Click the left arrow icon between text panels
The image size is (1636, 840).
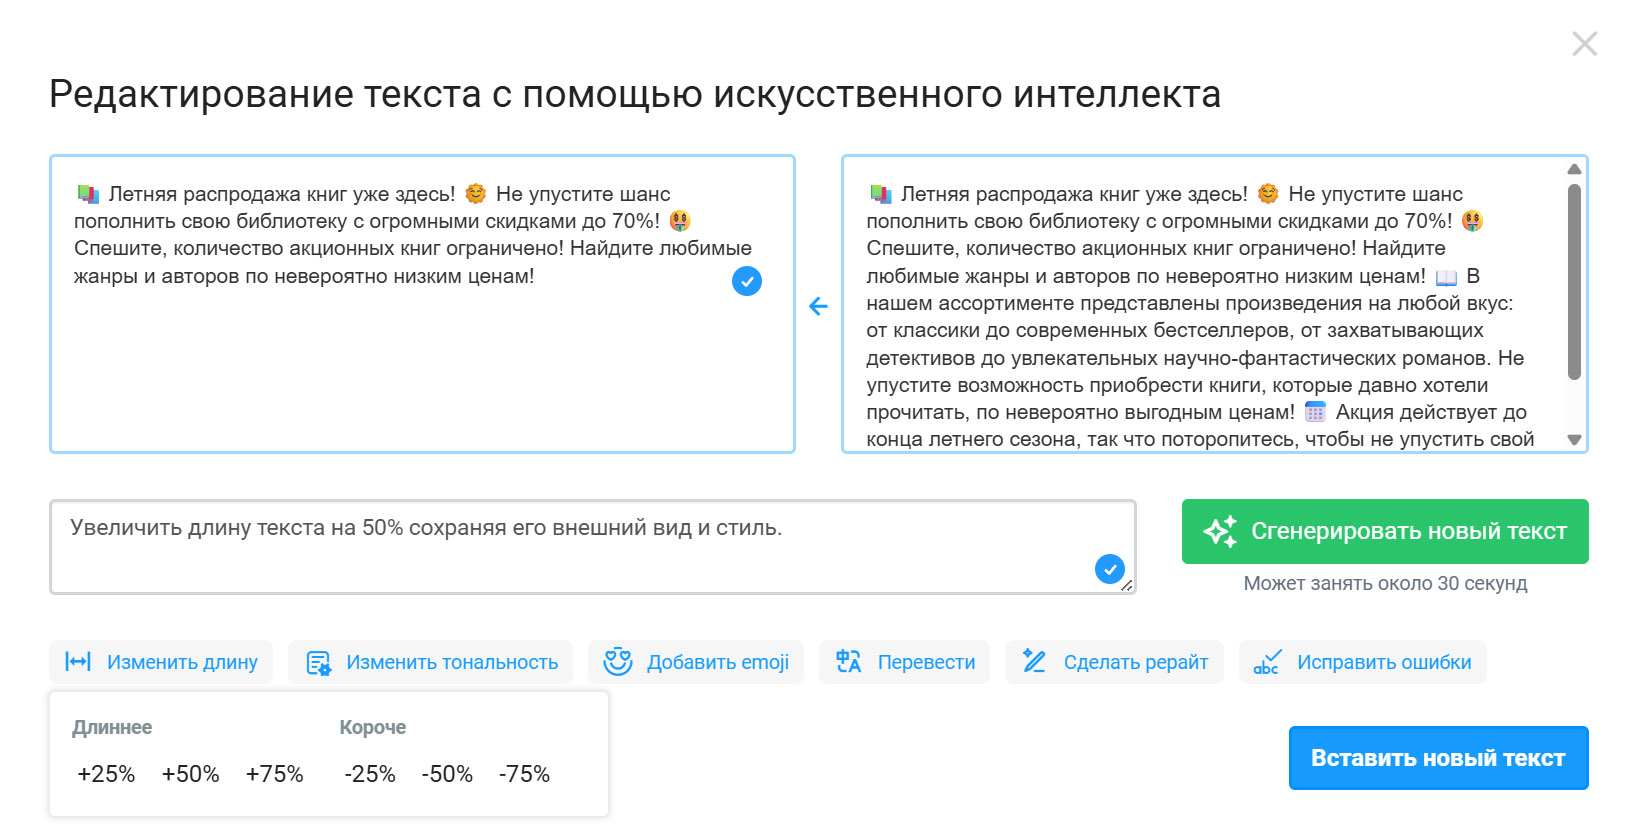[x=818, y=306]
